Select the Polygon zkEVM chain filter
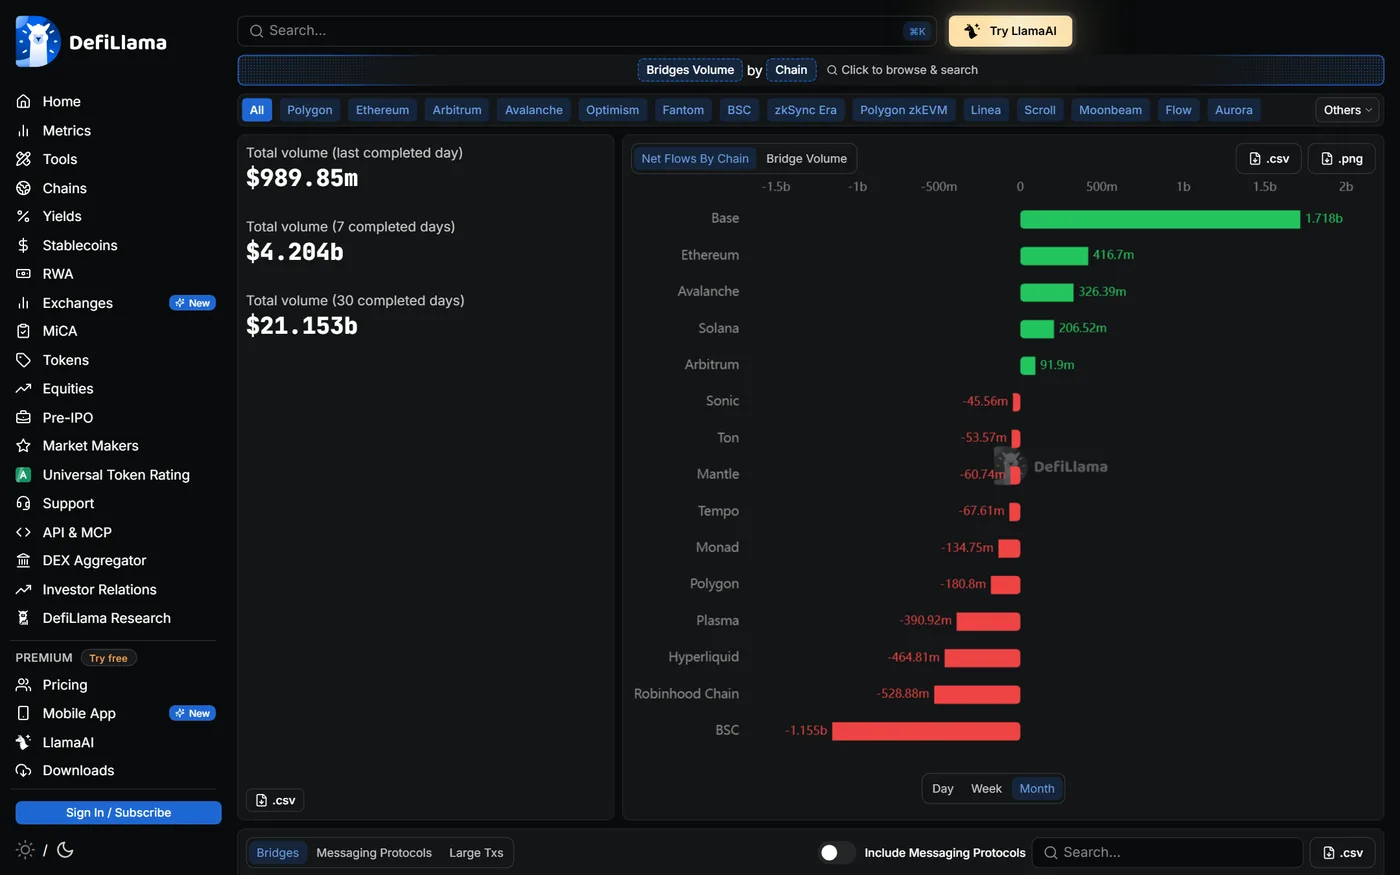1400x875 pixels. 904,110
